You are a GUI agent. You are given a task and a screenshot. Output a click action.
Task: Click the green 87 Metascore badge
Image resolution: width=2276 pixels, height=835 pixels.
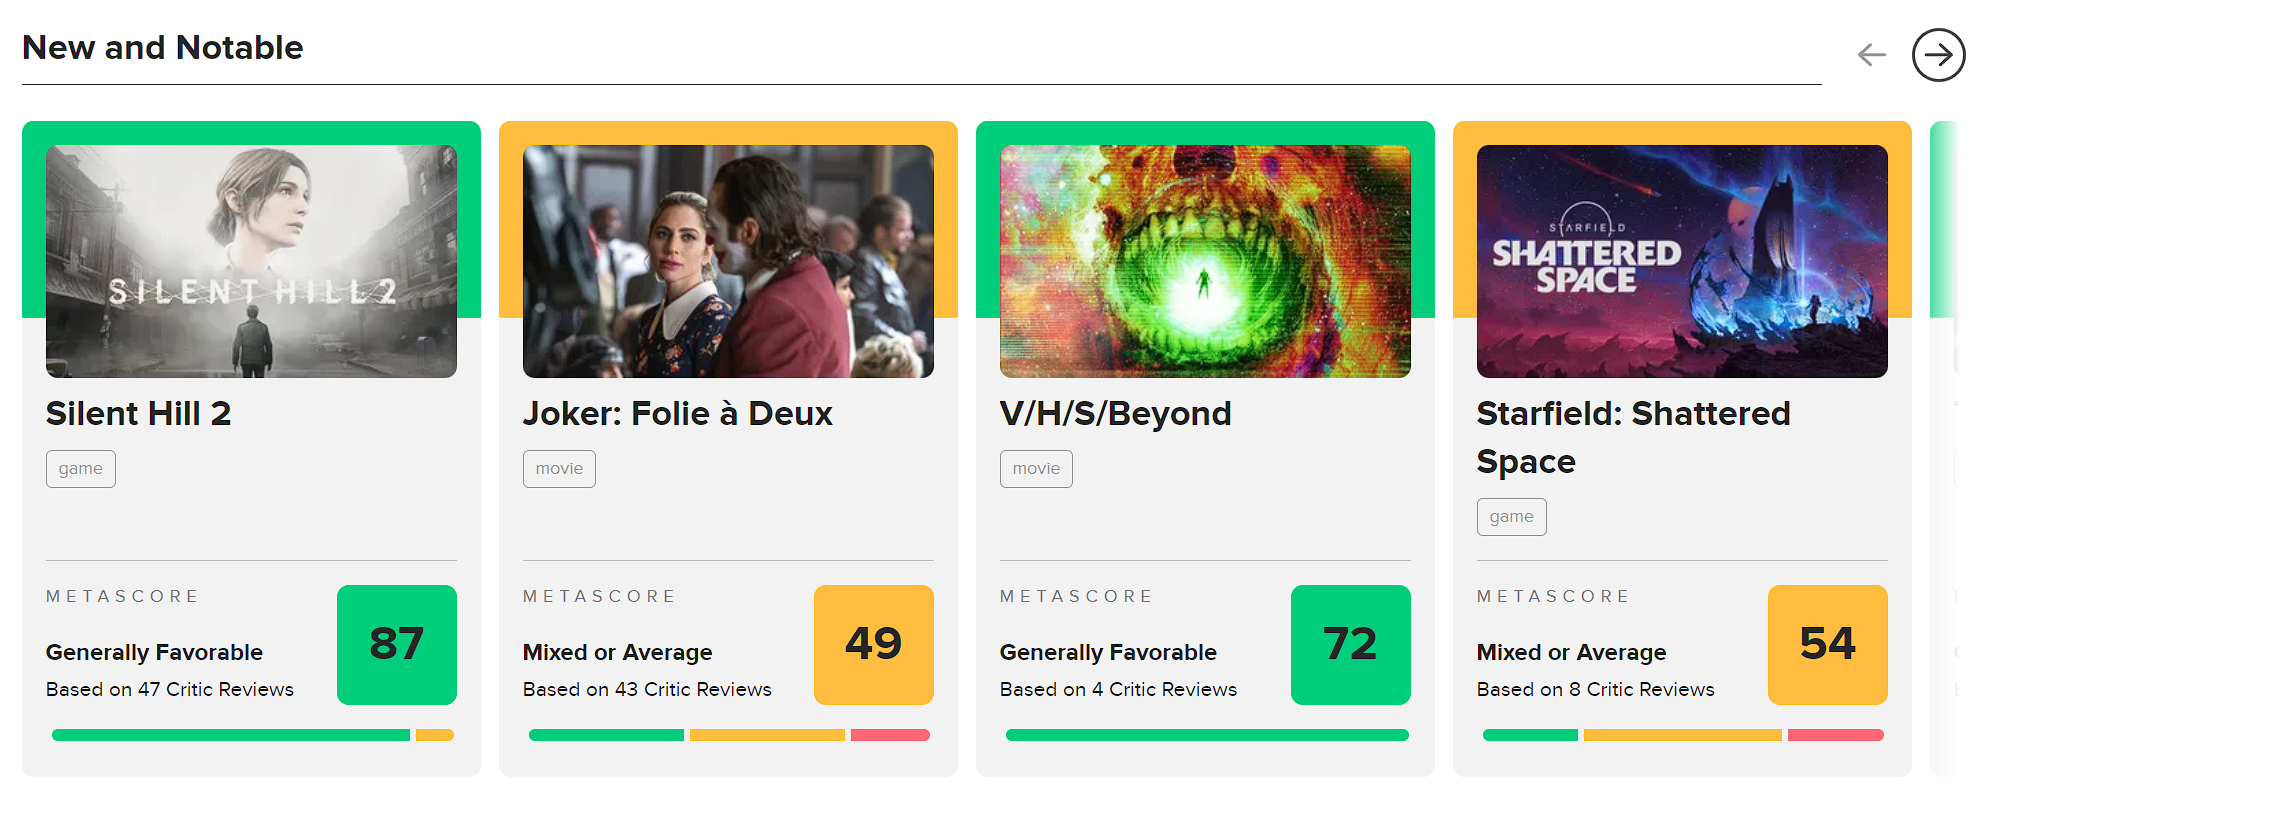pyautogui.click(x=397, y=645)
